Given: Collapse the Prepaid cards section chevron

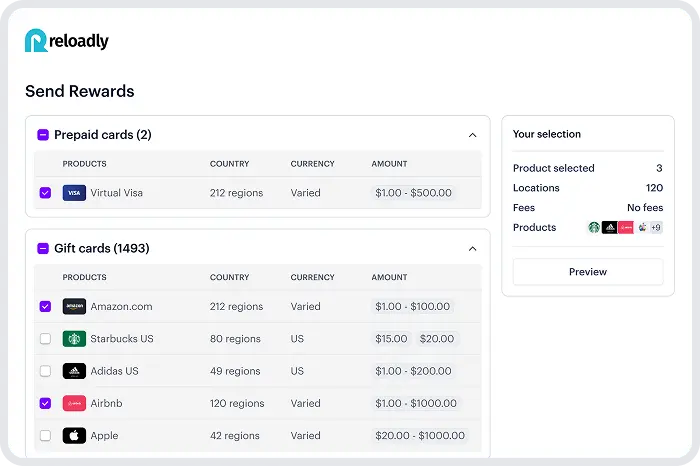Looking at the screenshot, I should pos(473,135).
